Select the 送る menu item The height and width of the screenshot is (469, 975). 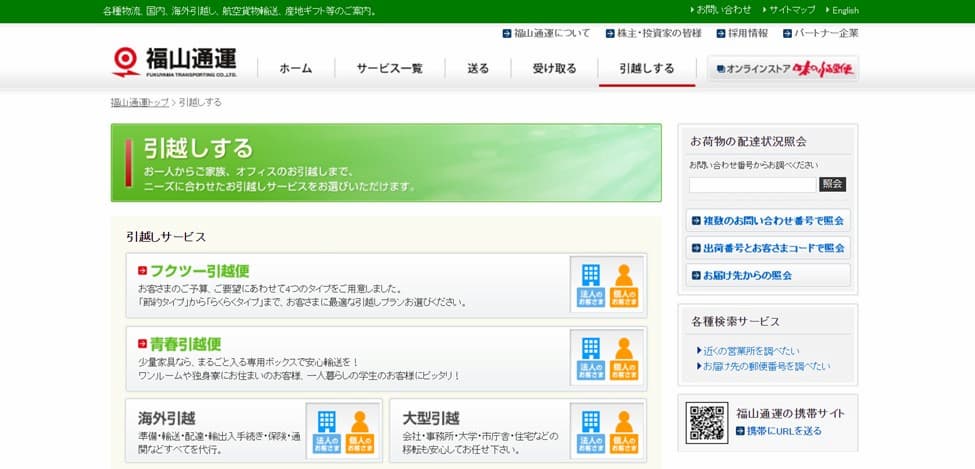pos(478,69)
